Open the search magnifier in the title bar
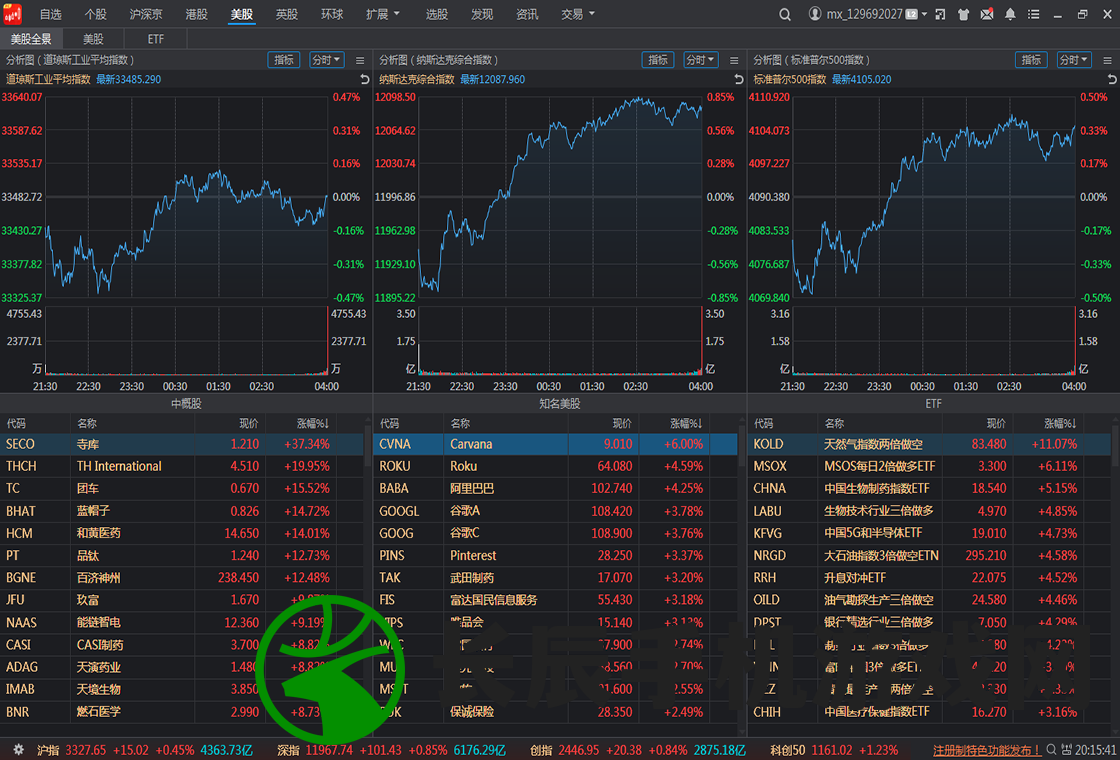The image size is (1120, 760). coord(785,14)
